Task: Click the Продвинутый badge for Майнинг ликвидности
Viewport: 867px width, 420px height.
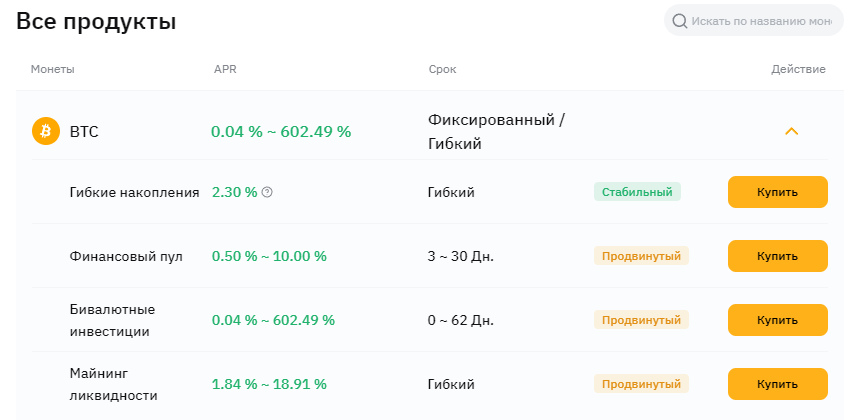Action: 641,384
